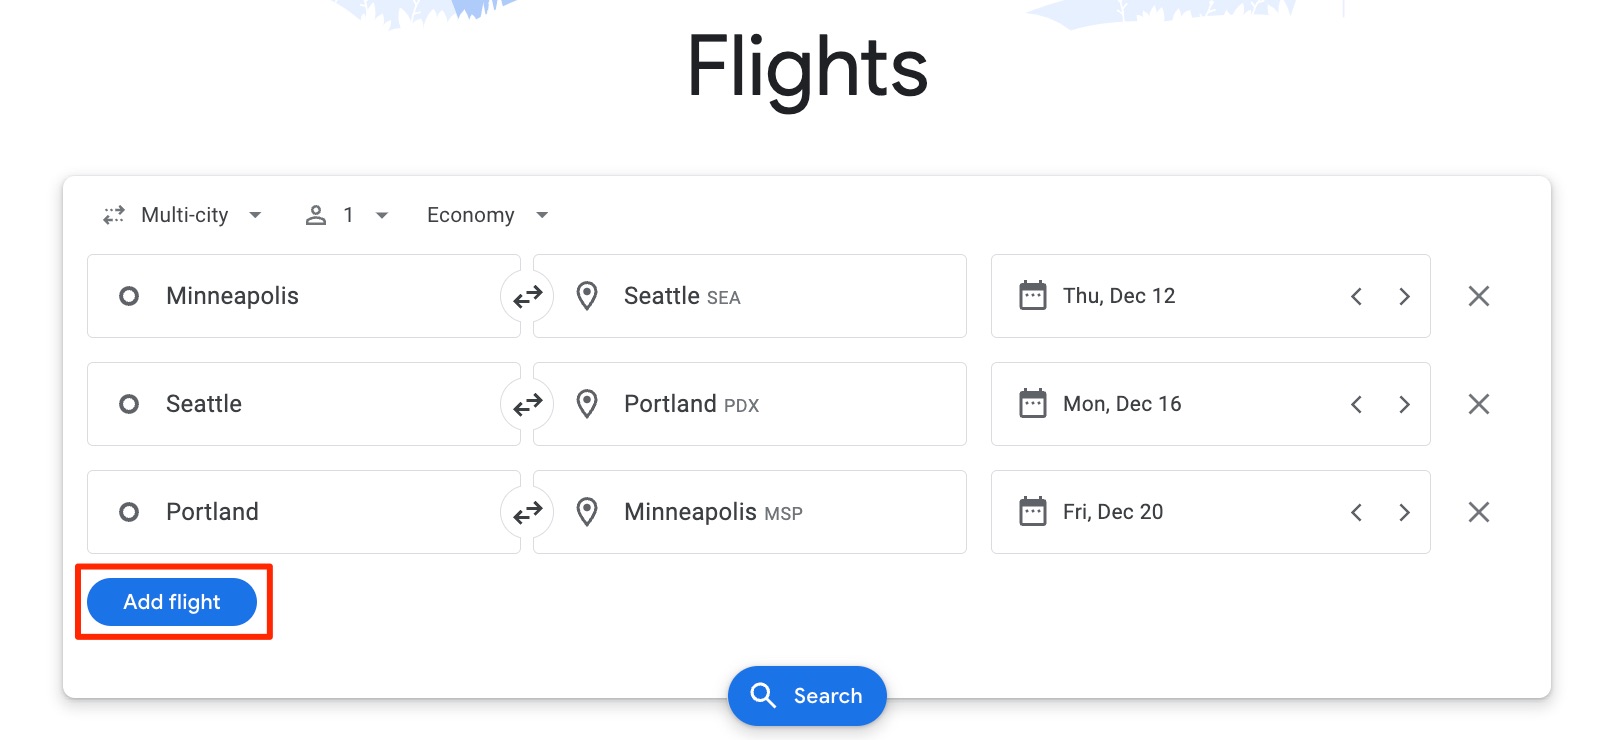Viewport: 1608px width, 740px height.
Task: Open the calendar icon for Fri, Dec 20
Action: pos(1033,512)
